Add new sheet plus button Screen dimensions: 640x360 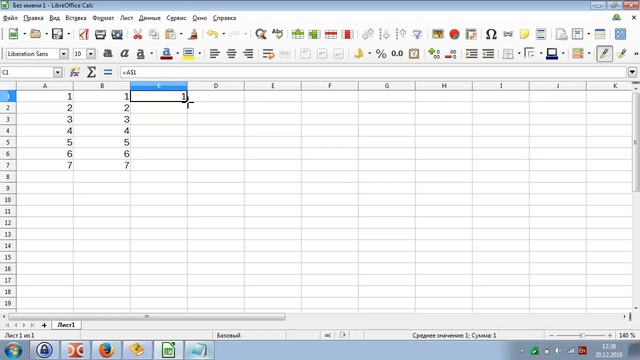(x=44, y=325)
